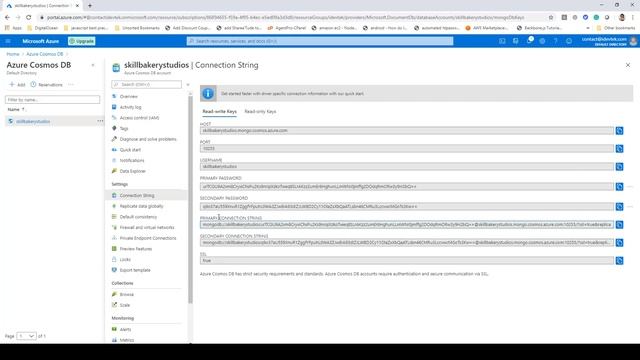Switch to Read-only Keys tab

(x=260, y=111)
